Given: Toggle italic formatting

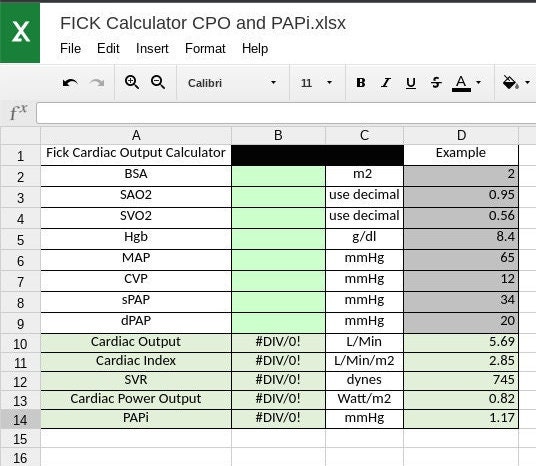Looking at the screenshot, I should tap(386, 82).
